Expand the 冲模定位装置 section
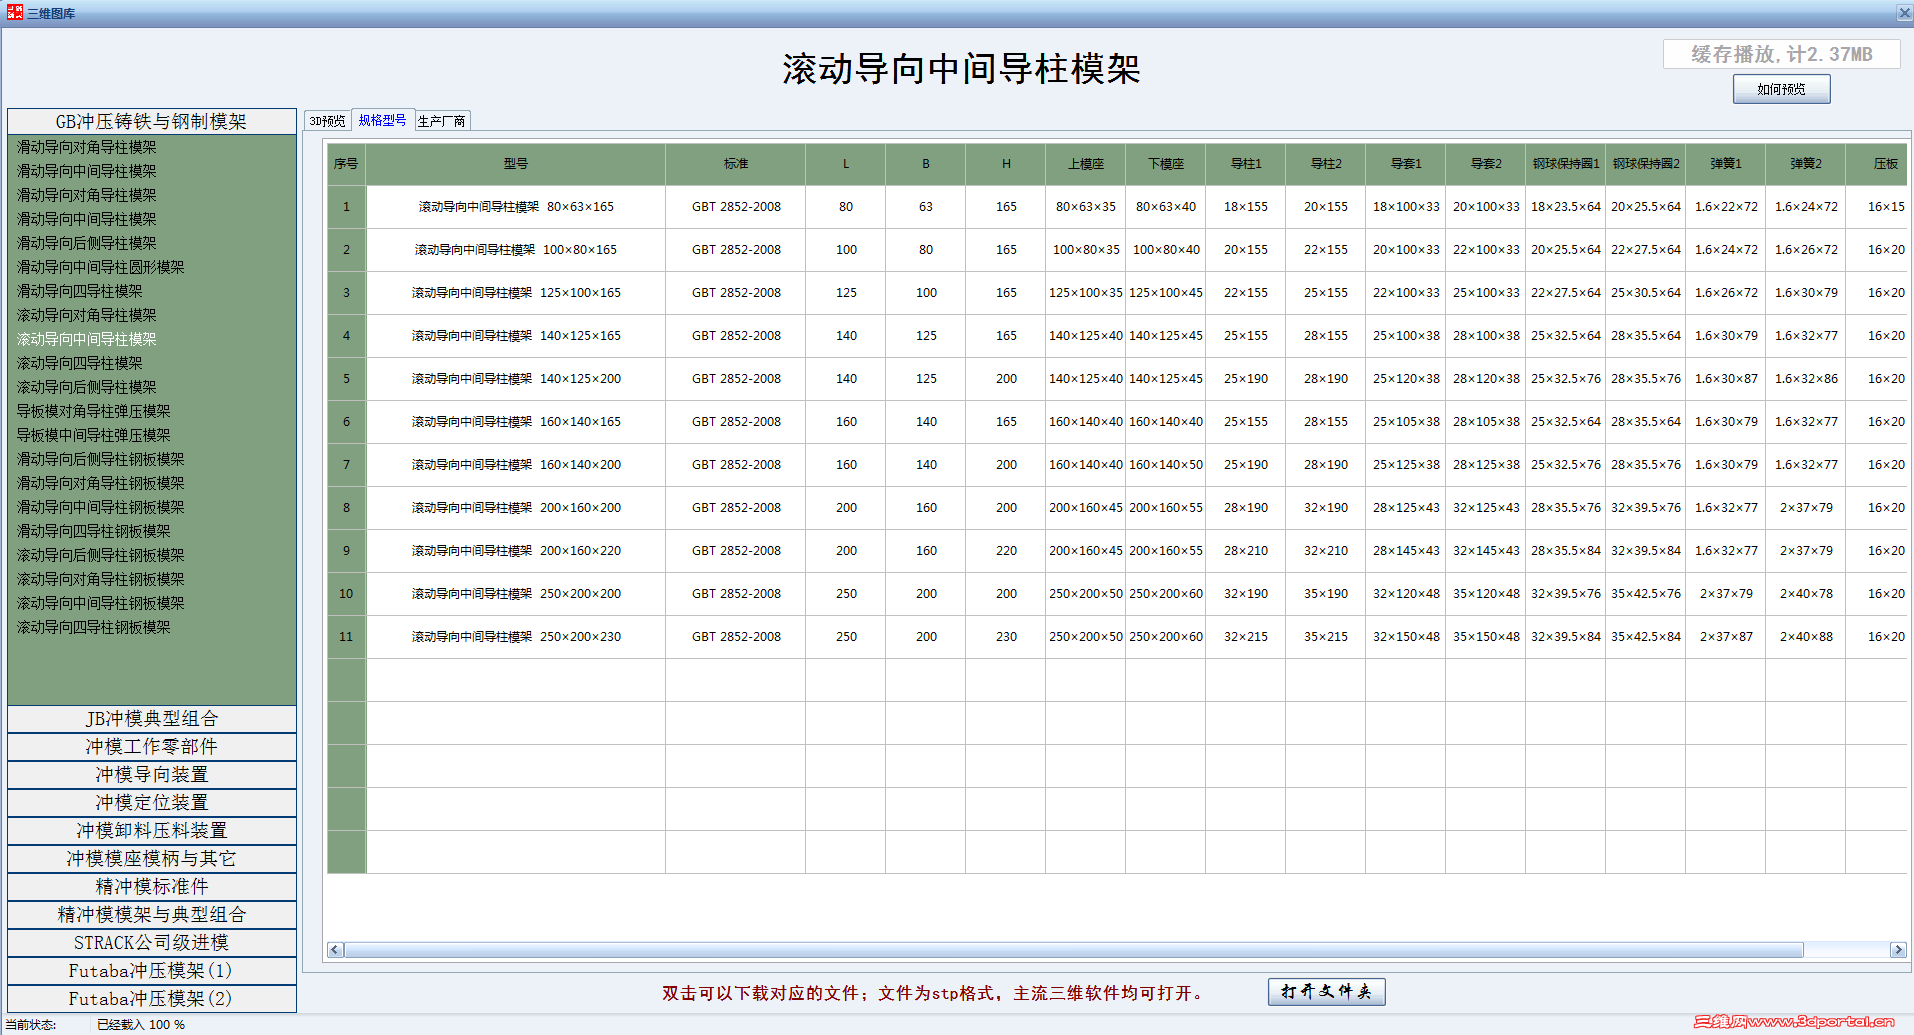Viewport: 1914px width, 1035px height. (152, 803)
